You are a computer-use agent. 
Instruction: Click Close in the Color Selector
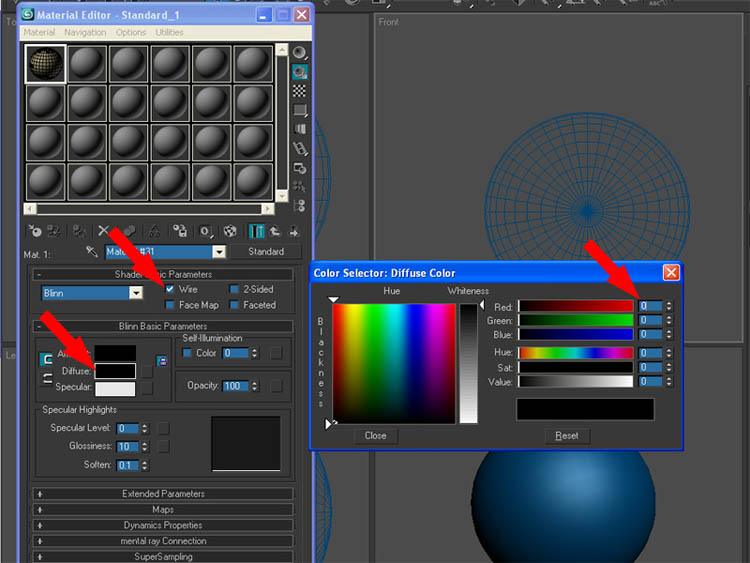[x=376, y=436]
